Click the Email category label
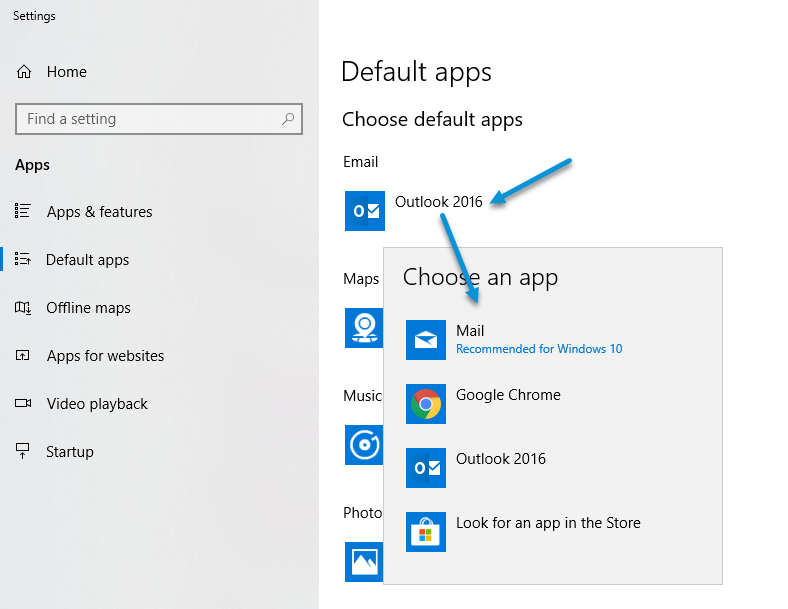 (x=360, y=162)
